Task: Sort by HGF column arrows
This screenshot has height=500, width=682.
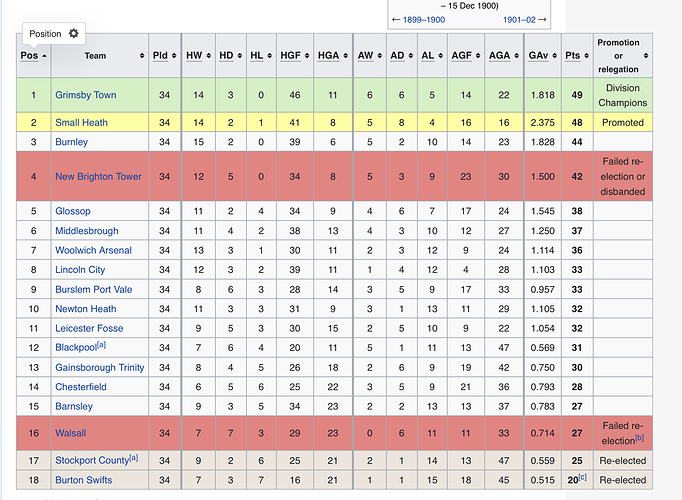Action: [x=307, y=56]
